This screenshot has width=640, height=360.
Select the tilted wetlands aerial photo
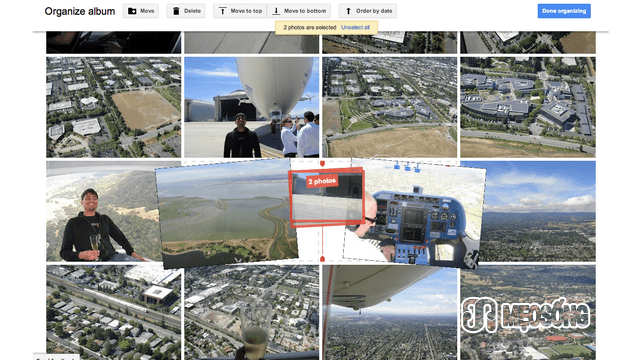pos(226,212)
